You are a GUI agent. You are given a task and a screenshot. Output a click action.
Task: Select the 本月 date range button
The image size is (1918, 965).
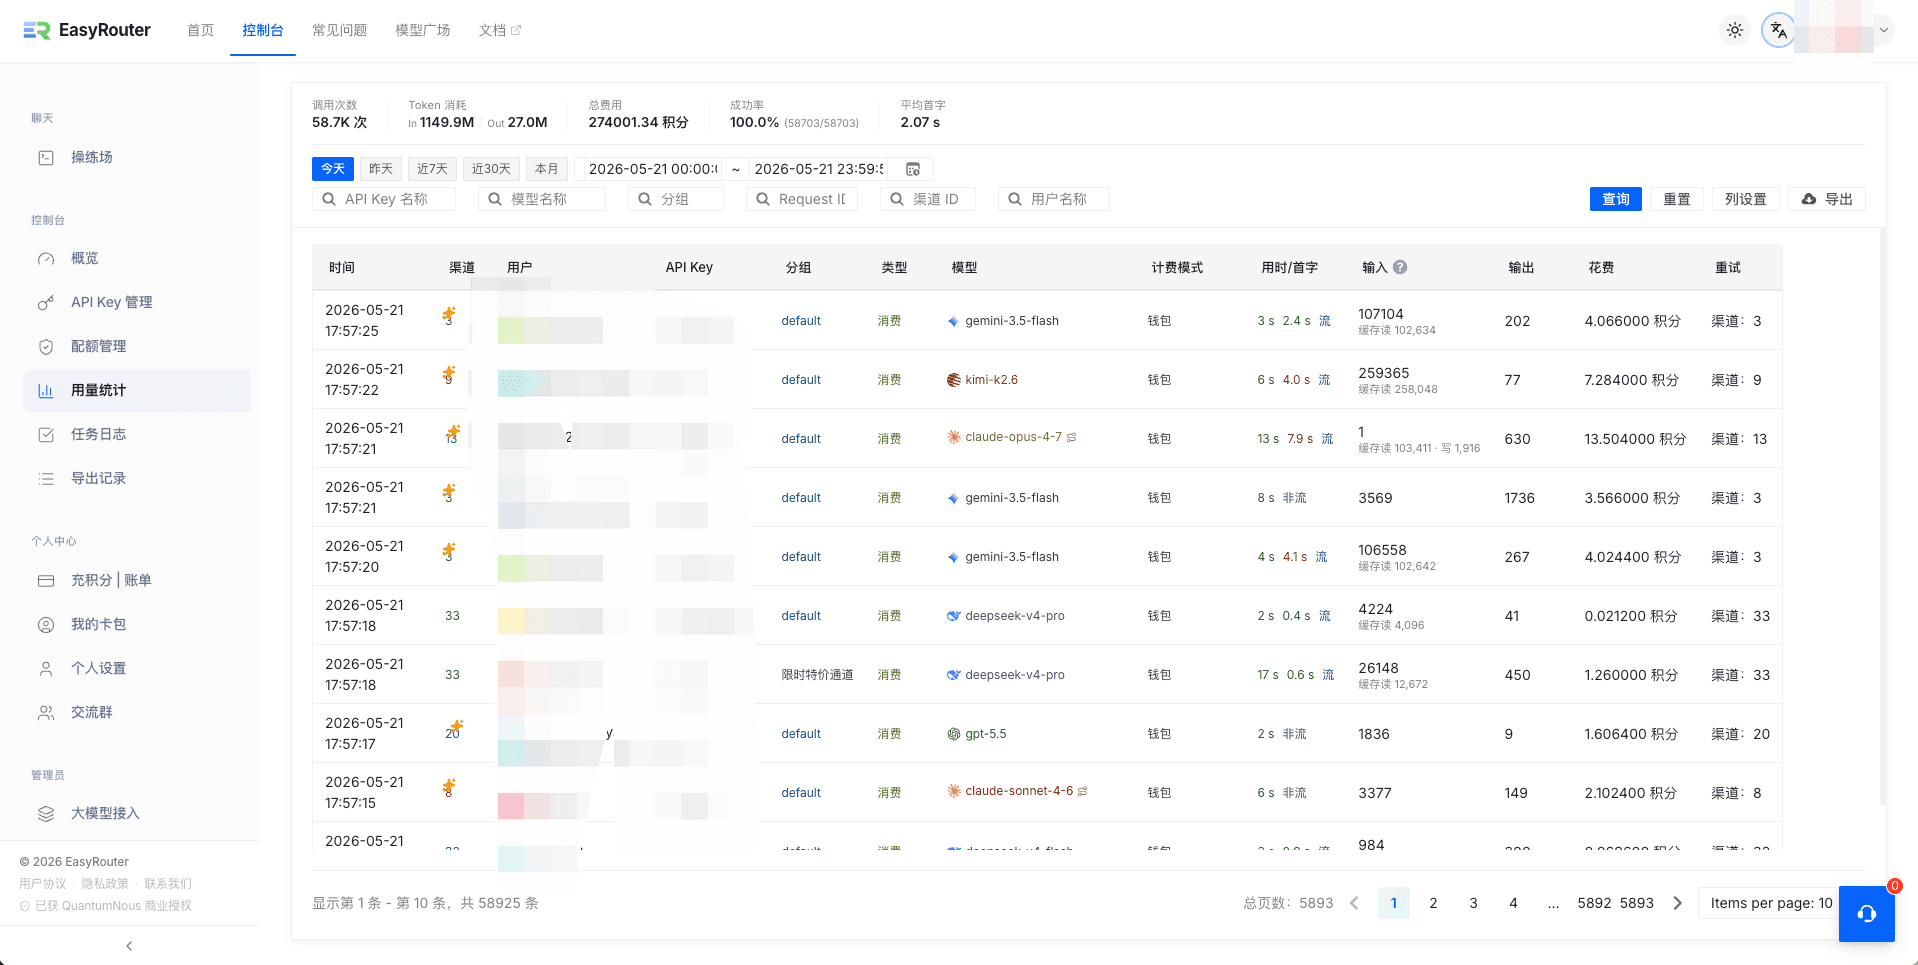coord(547,169)
